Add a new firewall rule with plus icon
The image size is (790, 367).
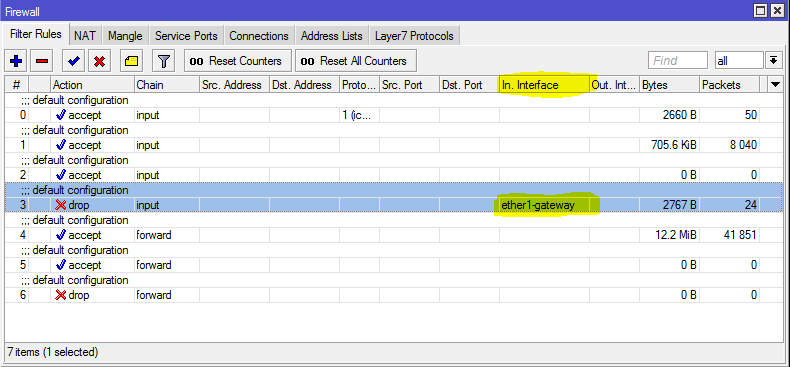tap(16, 61)
